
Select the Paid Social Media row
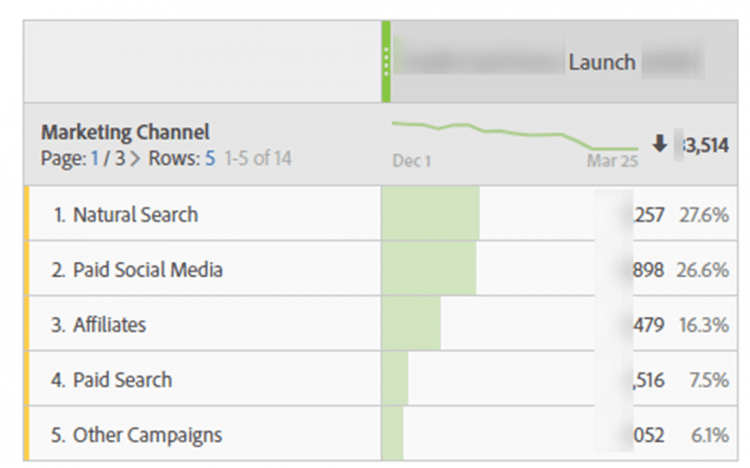(147, 270)
